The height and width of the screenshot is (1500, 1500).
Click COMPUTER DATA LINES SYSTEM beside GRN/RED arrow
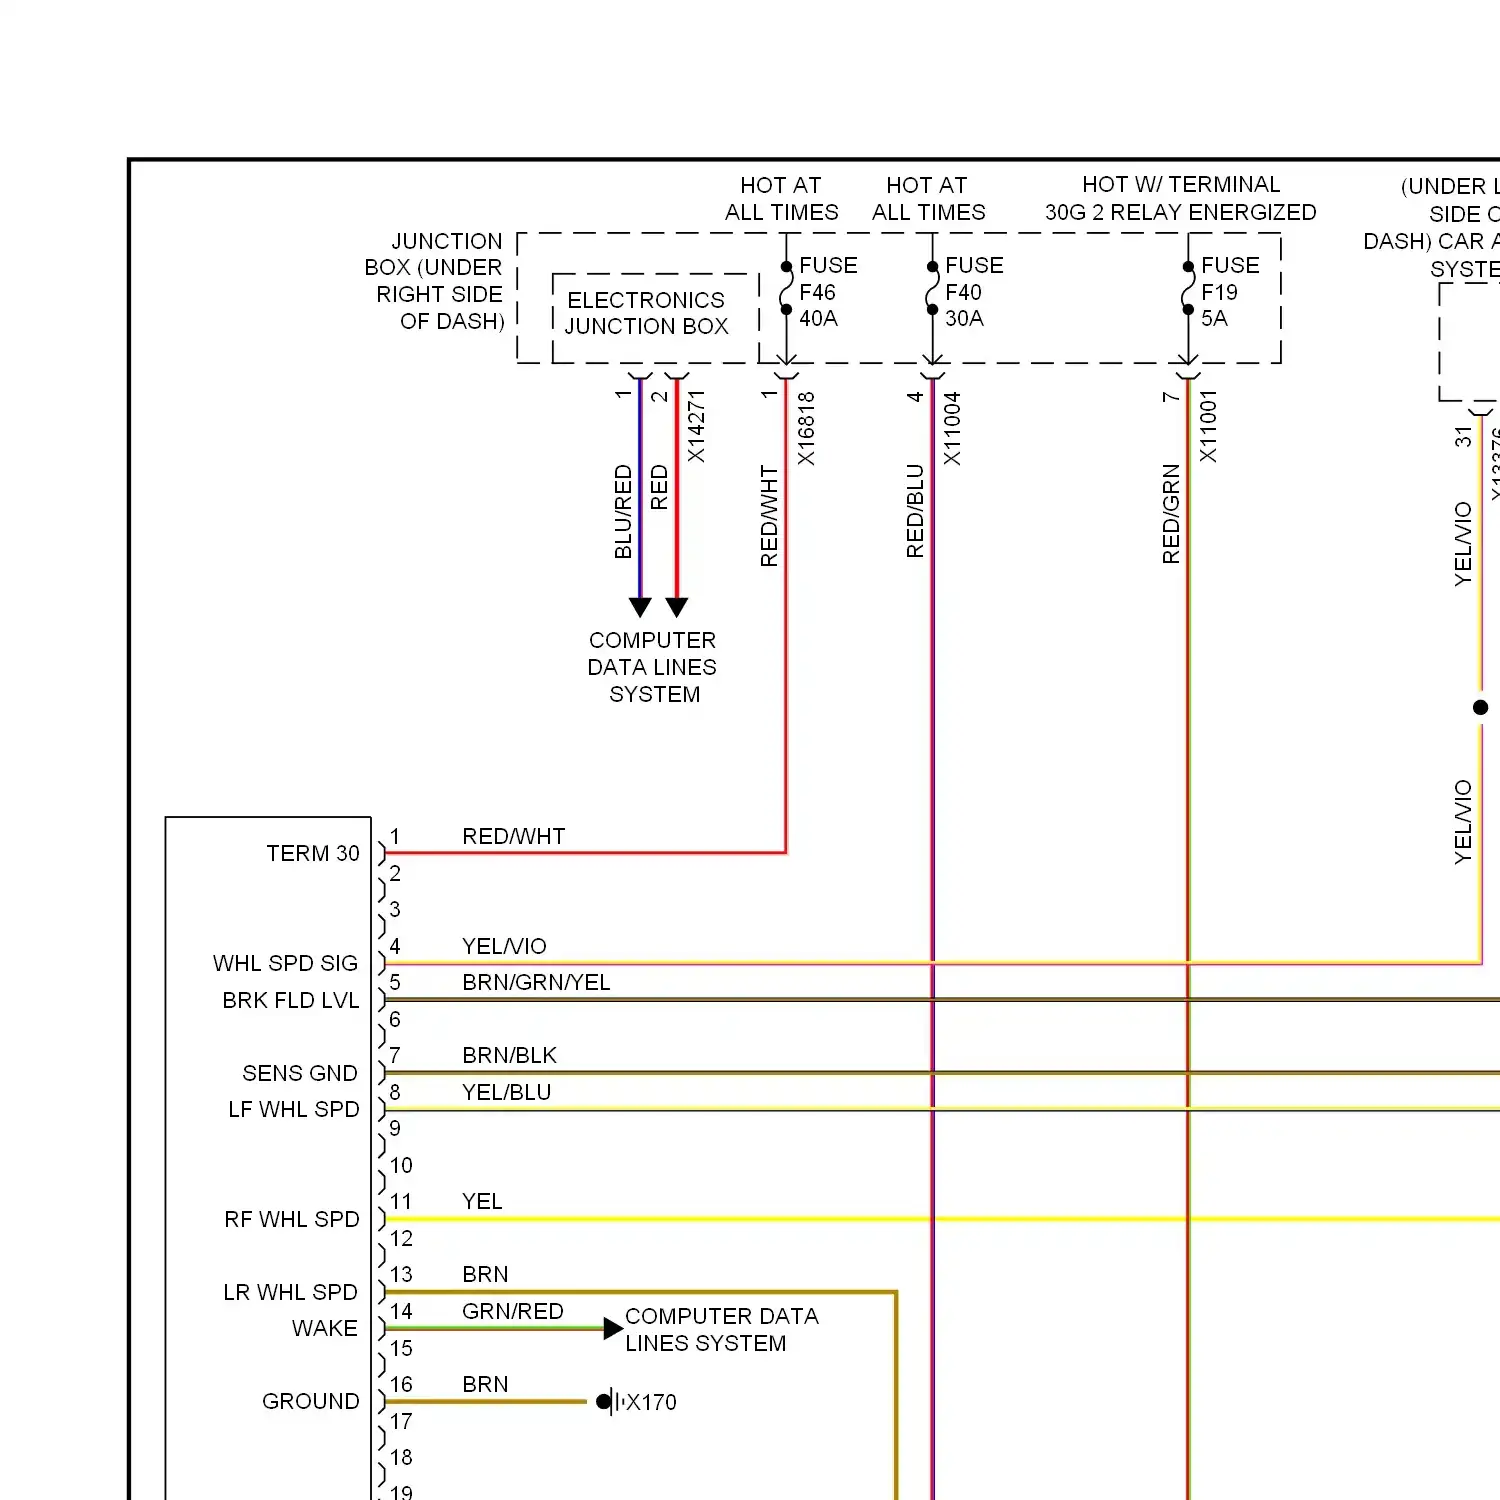tap(722, 1329)
